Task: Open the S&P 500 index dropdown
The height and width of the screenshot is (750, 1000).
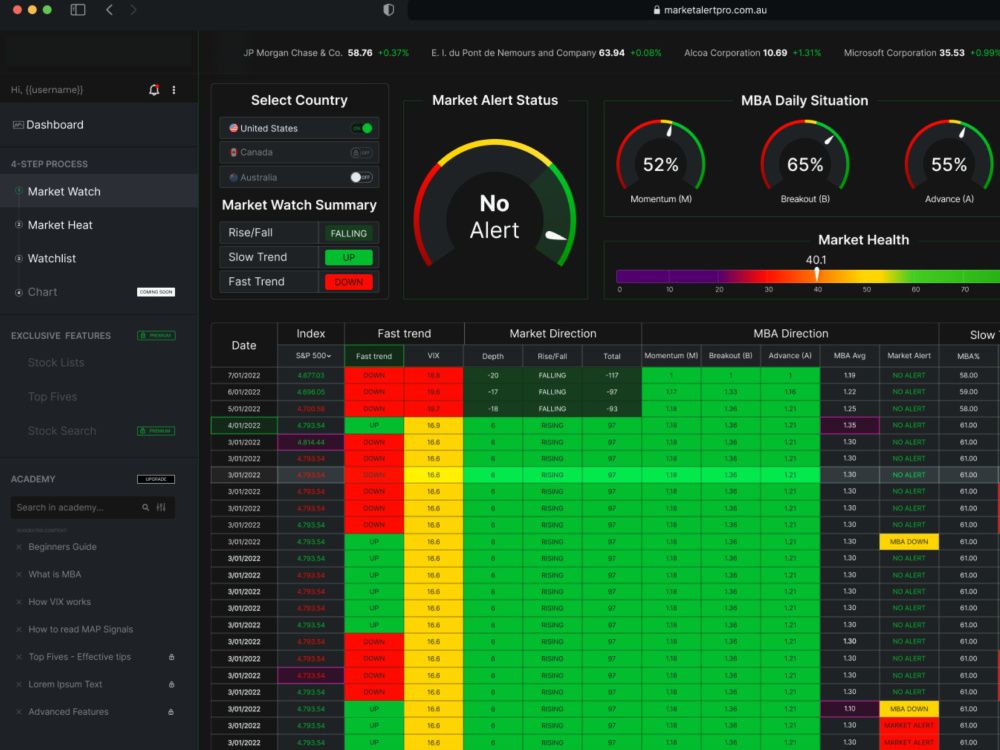Action: (312, 356)
